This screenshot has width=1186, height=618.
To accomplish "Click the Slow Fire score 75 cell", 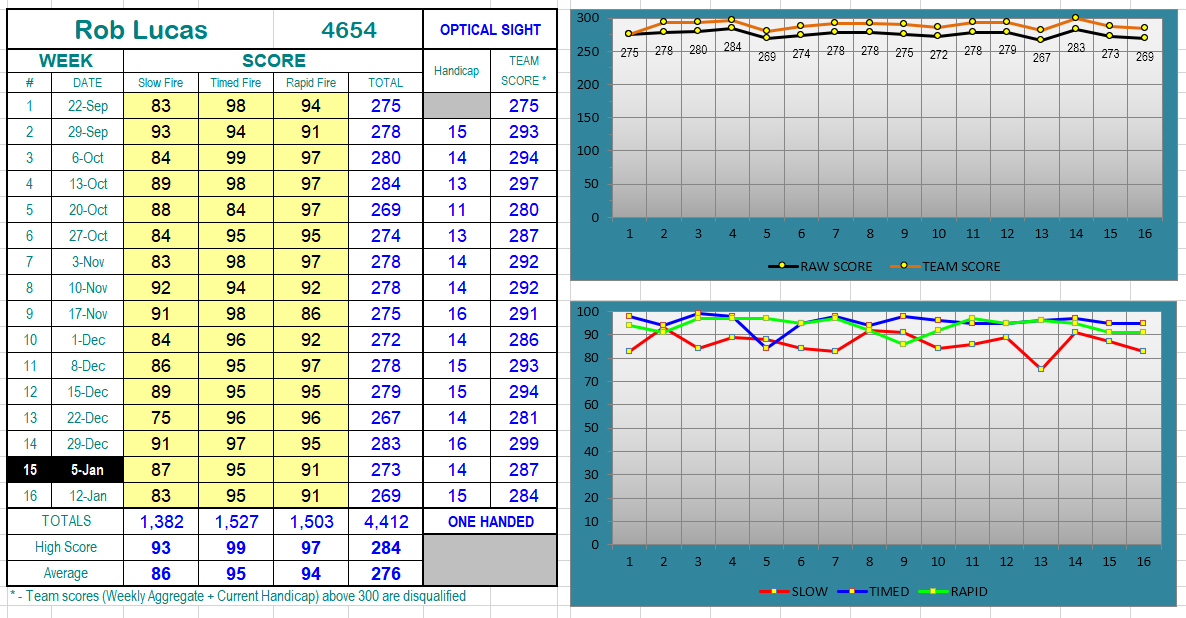I will coord(160,418).
